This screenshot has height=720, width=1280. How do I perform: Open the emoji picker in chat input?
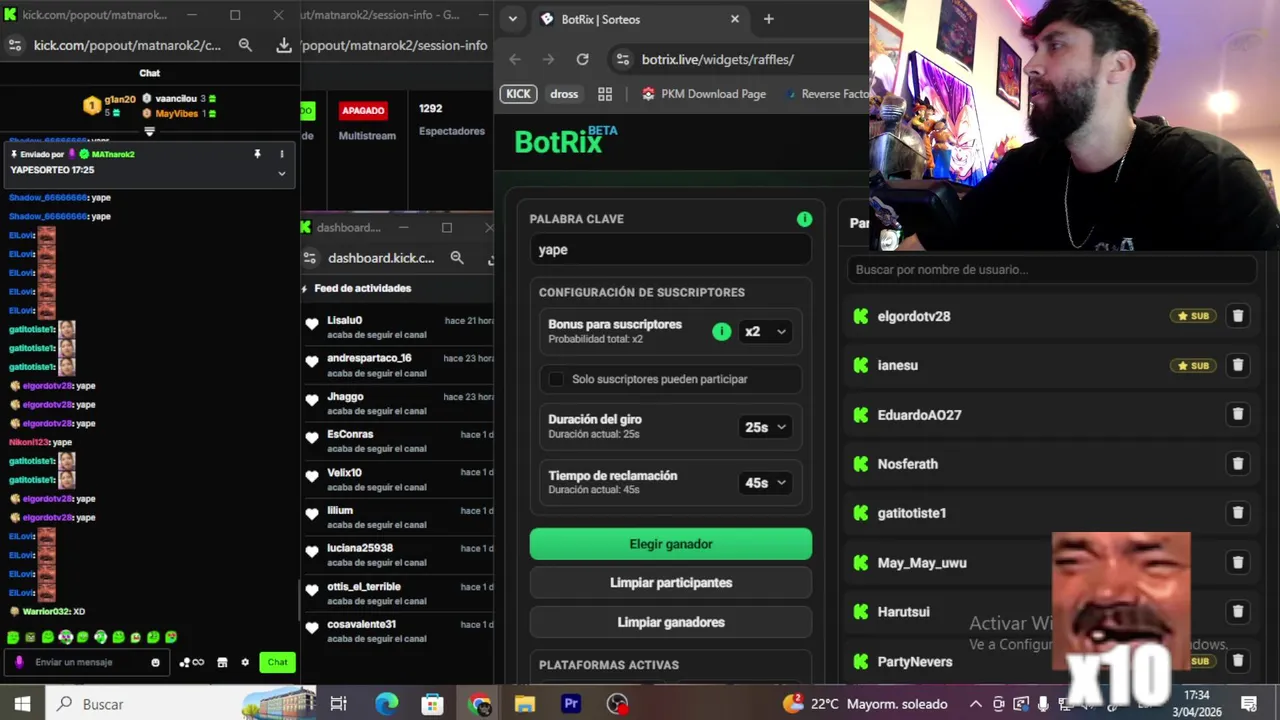click(x=155, y=662)
